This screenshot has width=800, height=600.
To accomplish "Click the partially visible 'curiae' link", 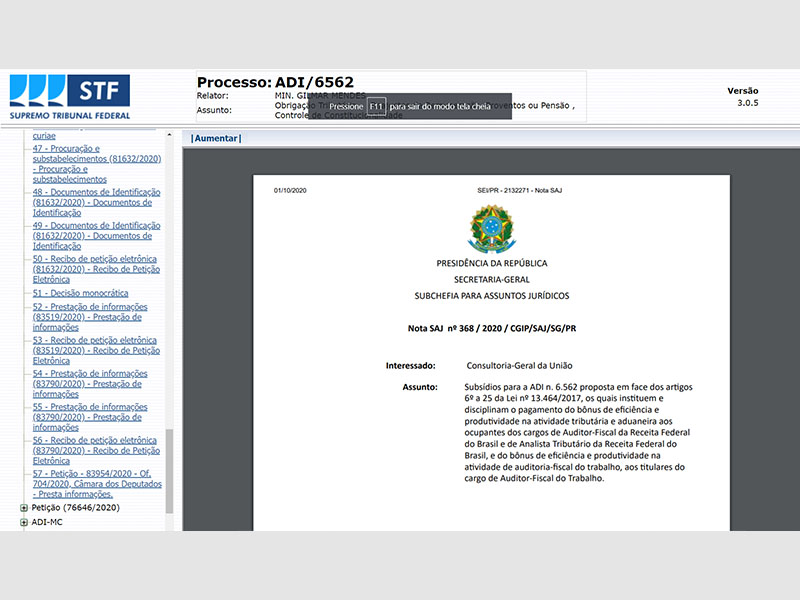I will pyautogui.click(x=44, y=136).
